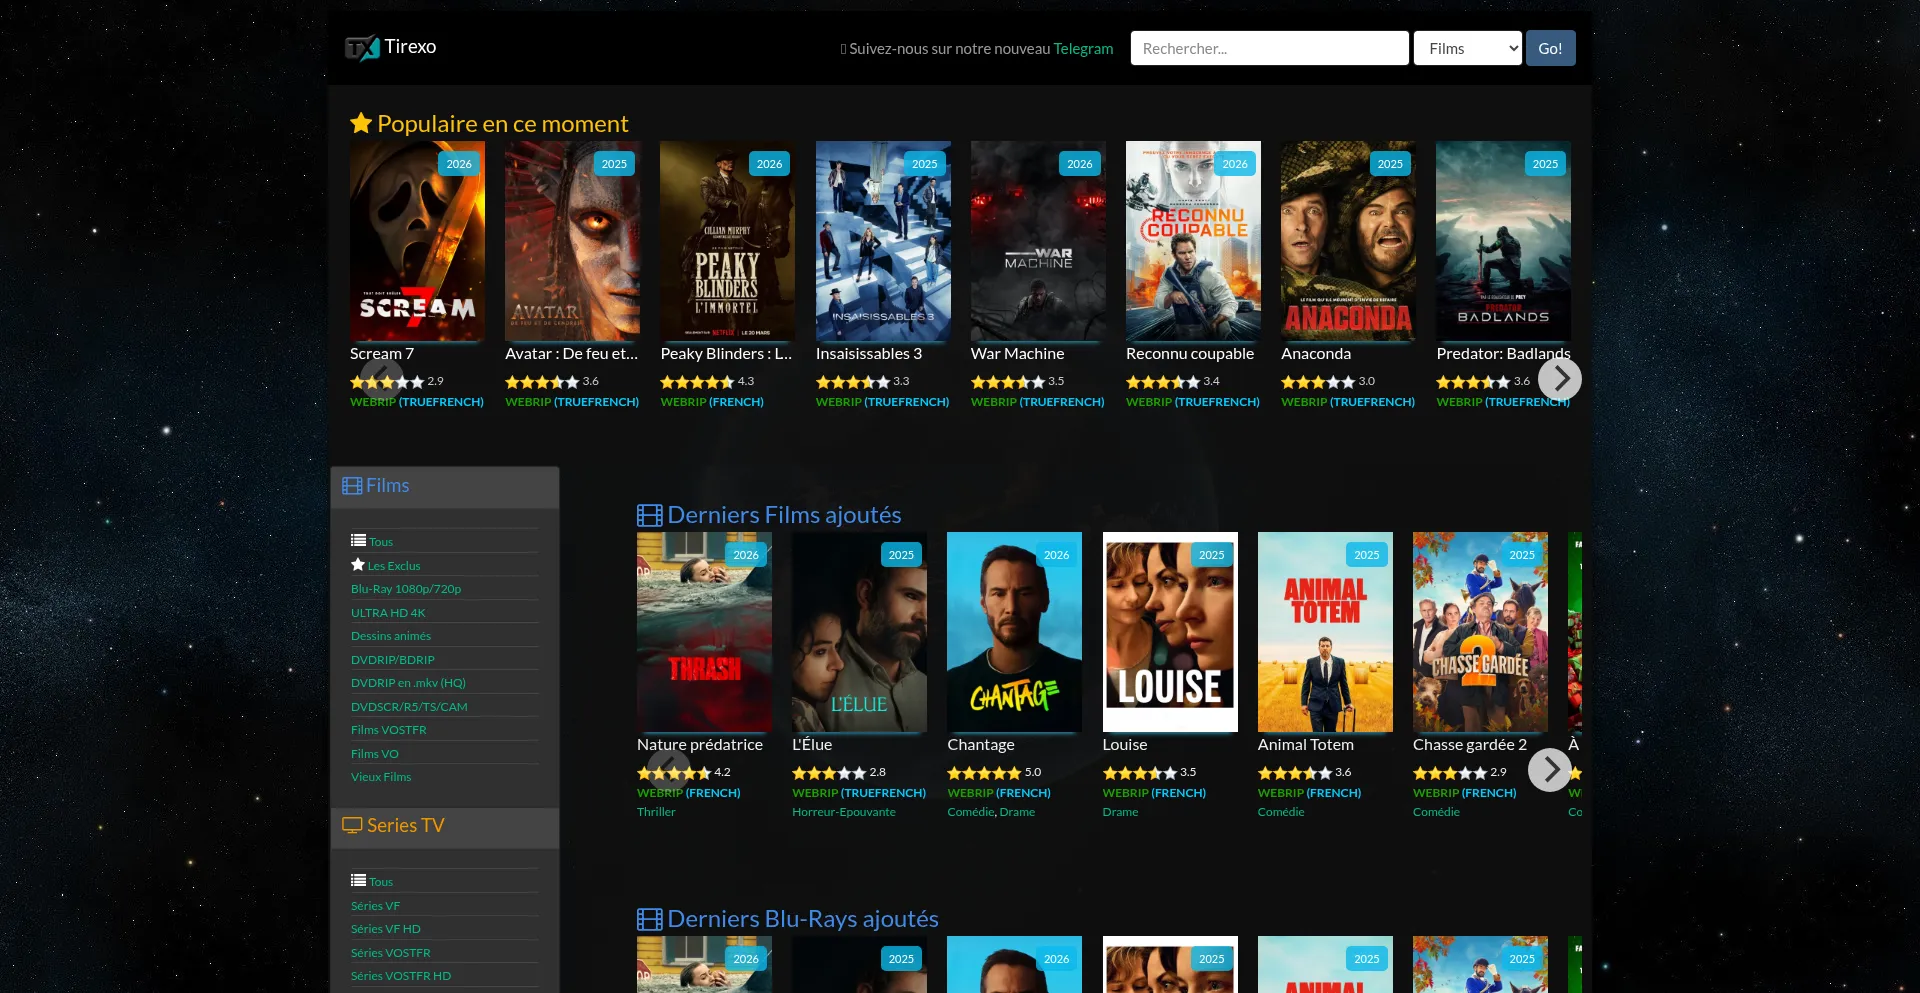
Task: Go to next popular movies slide
Action: [1559, 378]
